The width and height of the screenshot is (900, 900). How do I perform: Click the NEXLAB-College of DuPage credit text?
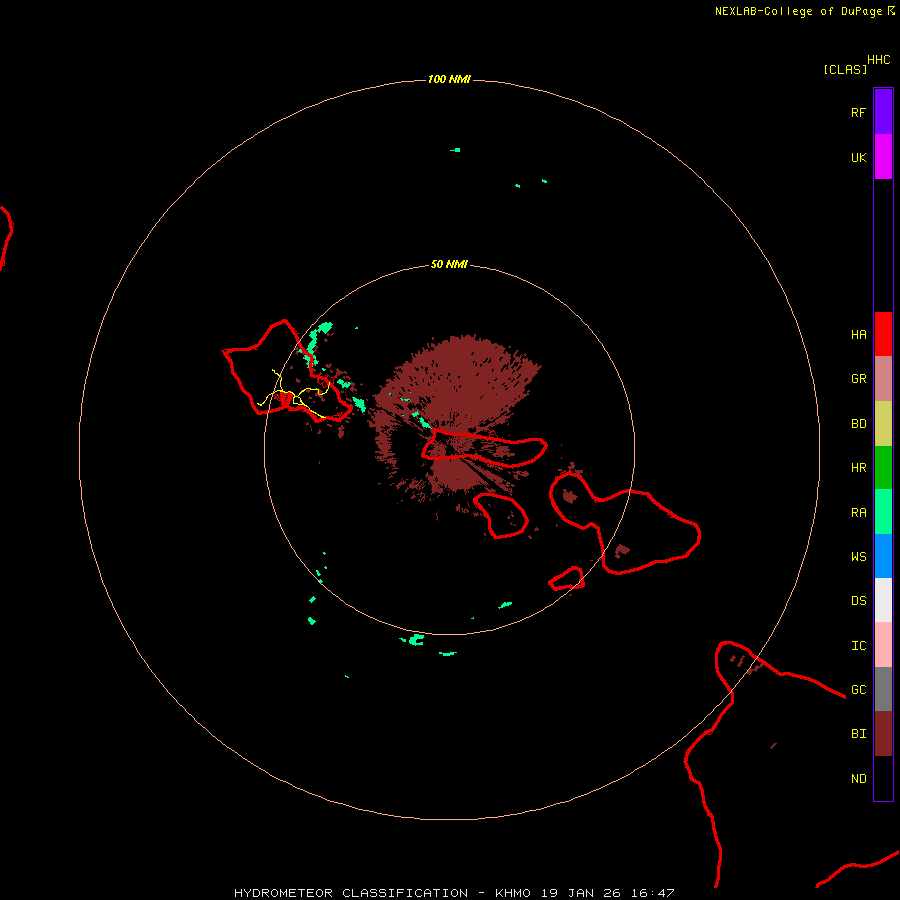805,11
